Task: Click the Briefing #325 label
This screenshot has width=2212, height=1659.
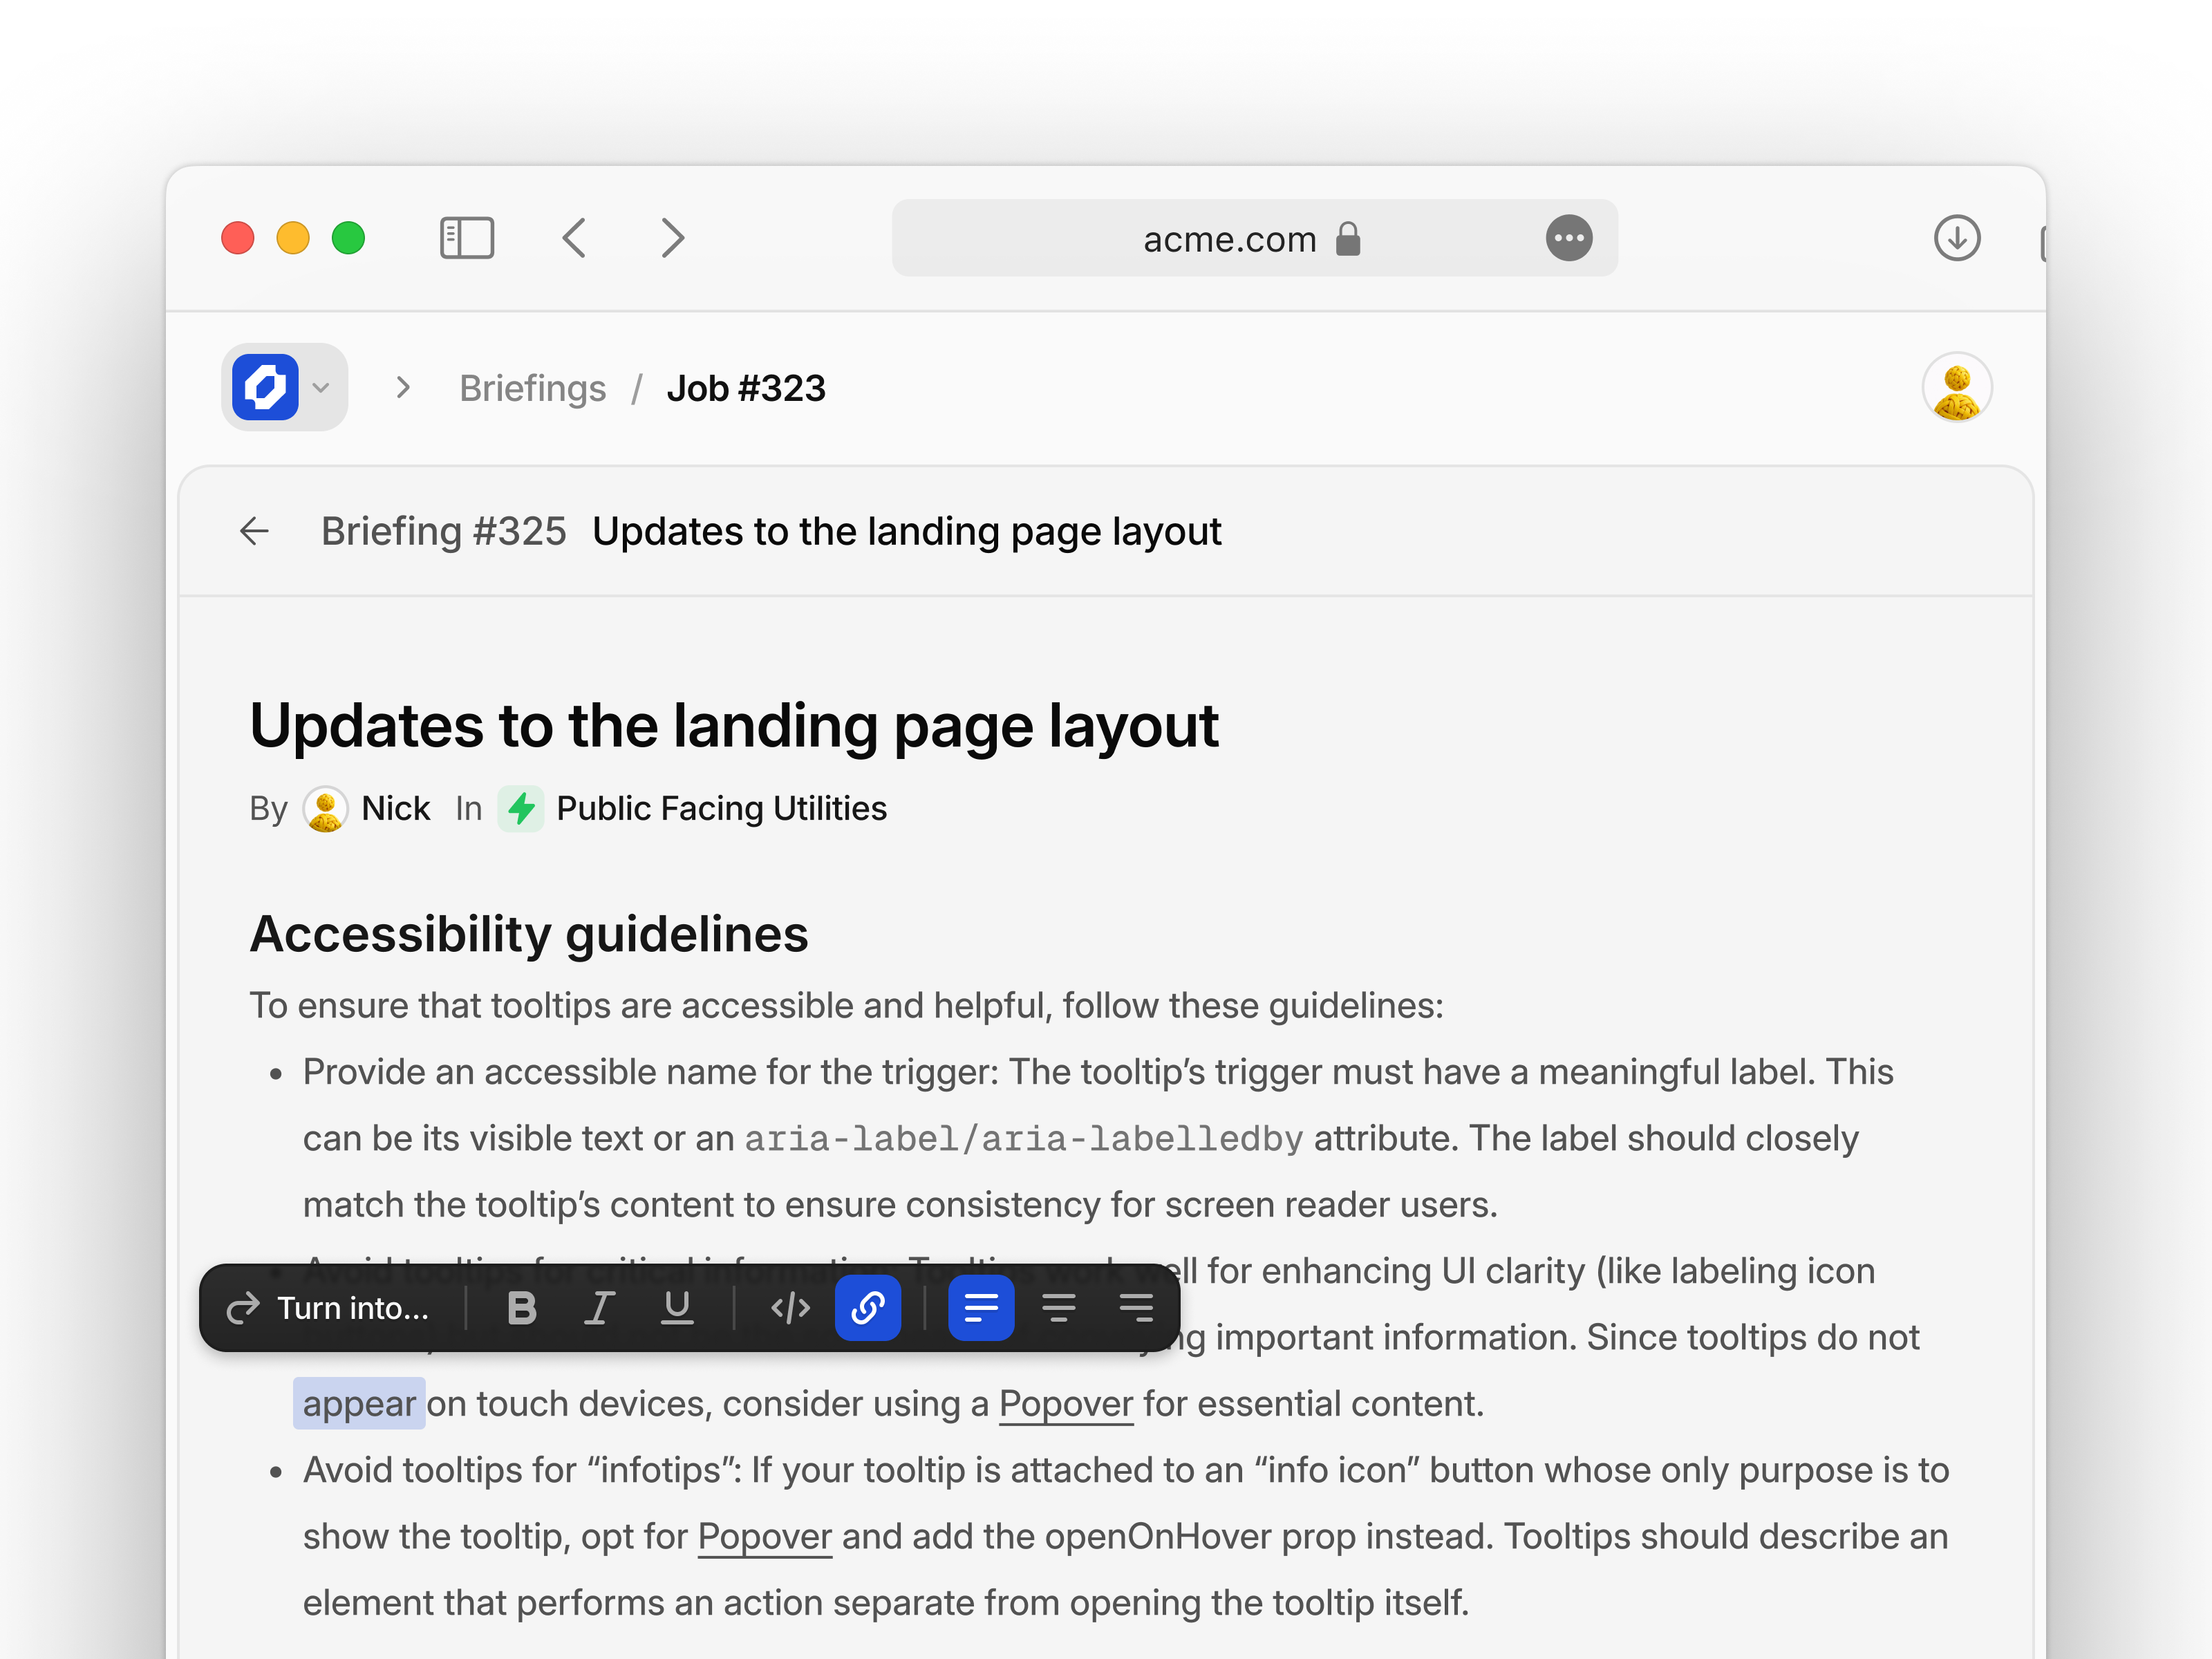Action: click(444, 531)
